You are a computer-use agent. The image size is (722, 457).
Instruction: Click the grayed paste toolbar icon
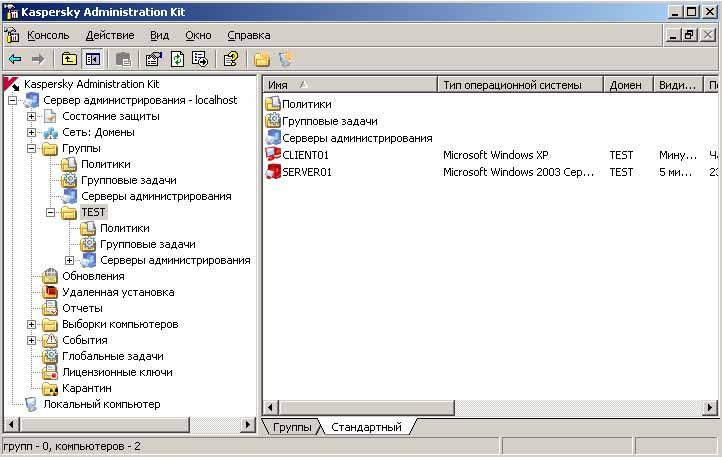coord(123,59)
